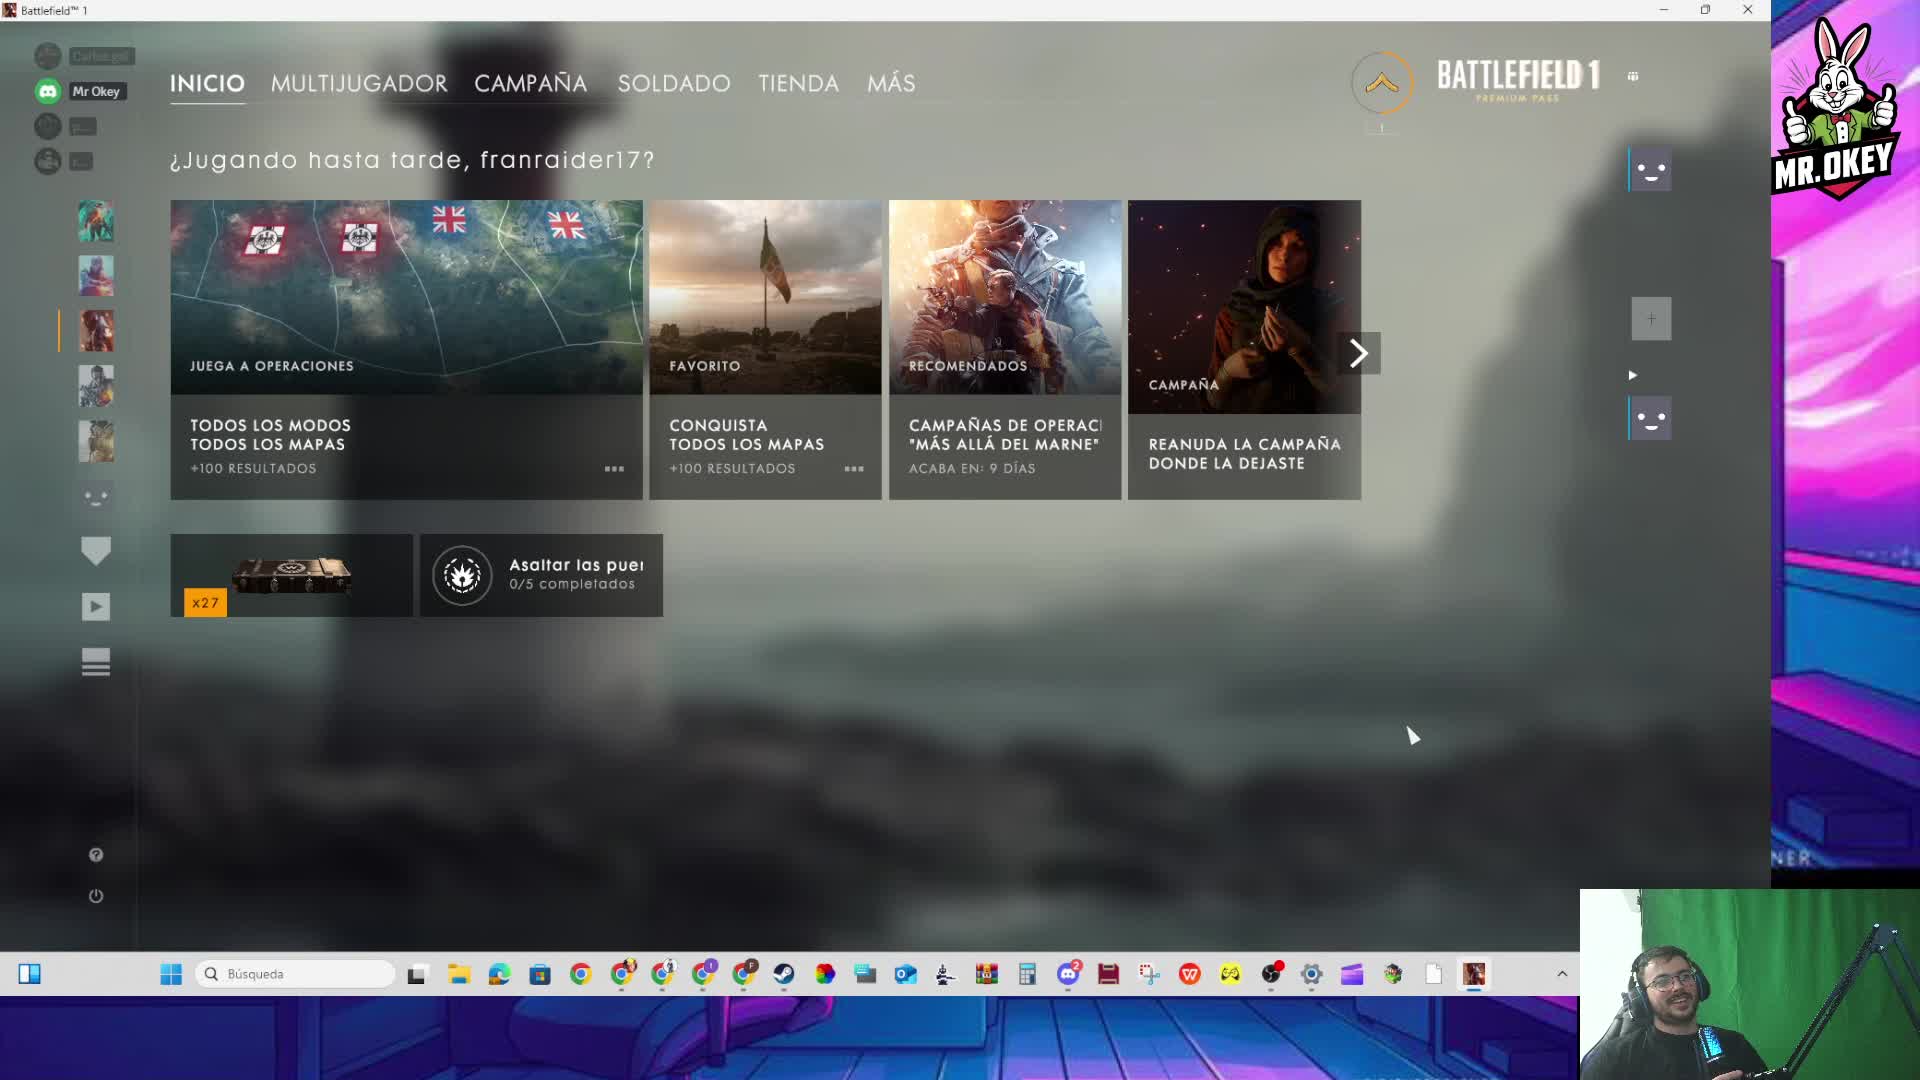Open the Battlefield Hardline game tile in sidebar
The height and width of the screenshot is (1080, 1920).
(x=96, y=441)
